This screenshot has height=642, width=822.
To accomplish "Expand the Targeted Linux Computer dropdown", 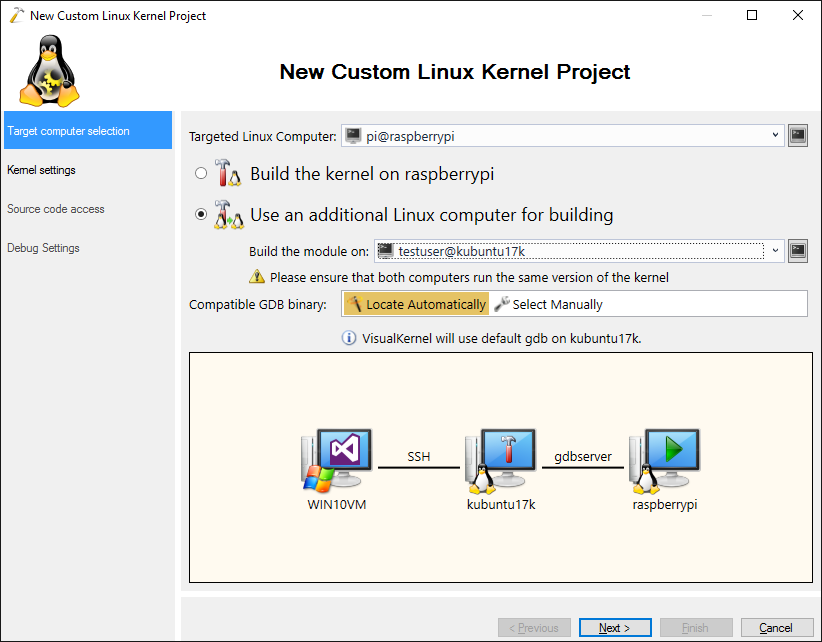I will (775, 136).
